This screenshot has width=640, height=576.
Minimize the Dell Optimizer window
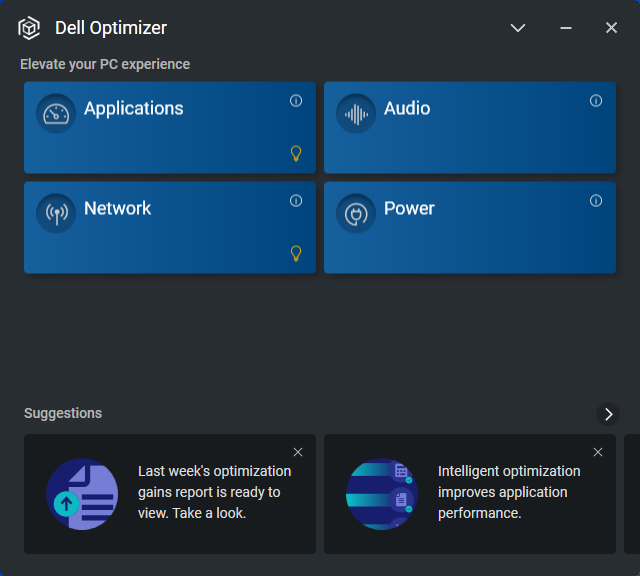pos(566,28)
